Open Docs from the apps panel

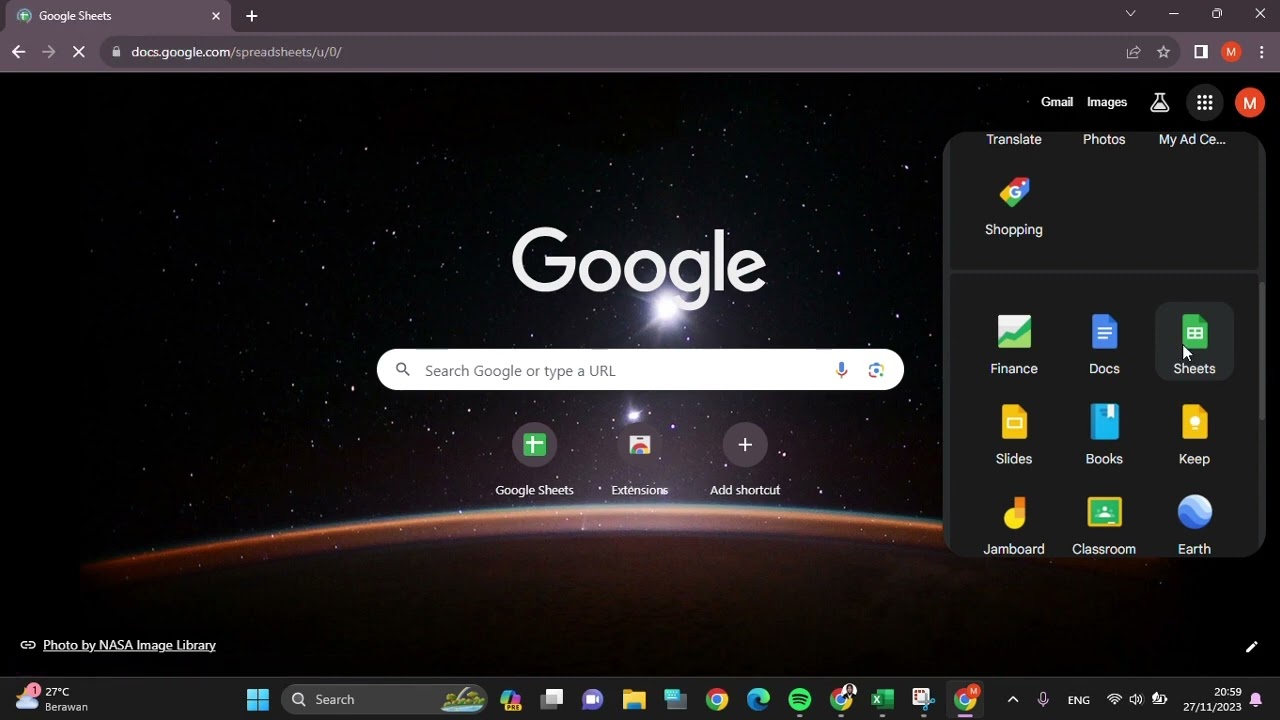point(1104,342)
